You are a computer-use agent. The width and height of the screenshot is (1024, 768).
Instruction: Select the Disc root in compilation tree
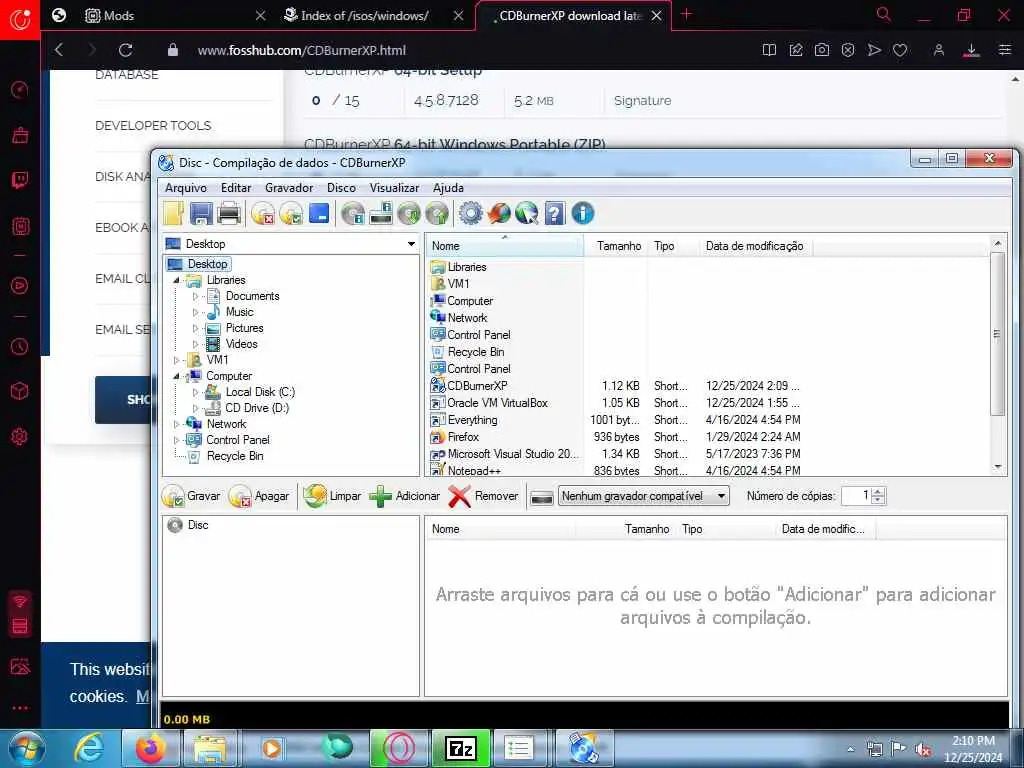198,525
